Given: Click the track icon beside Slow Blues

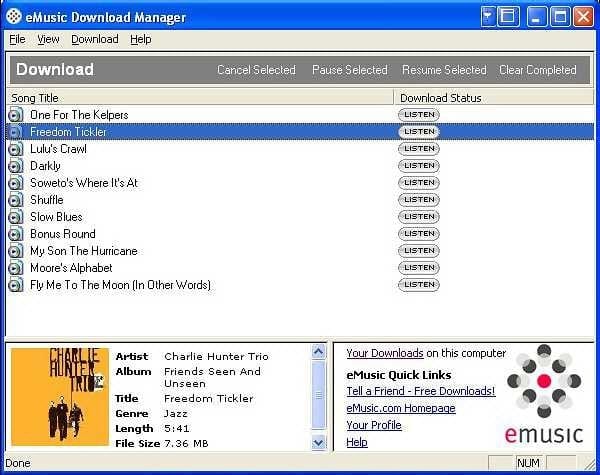Looking at the screenshot, I should pyautogui.click(x=15, y=217).
